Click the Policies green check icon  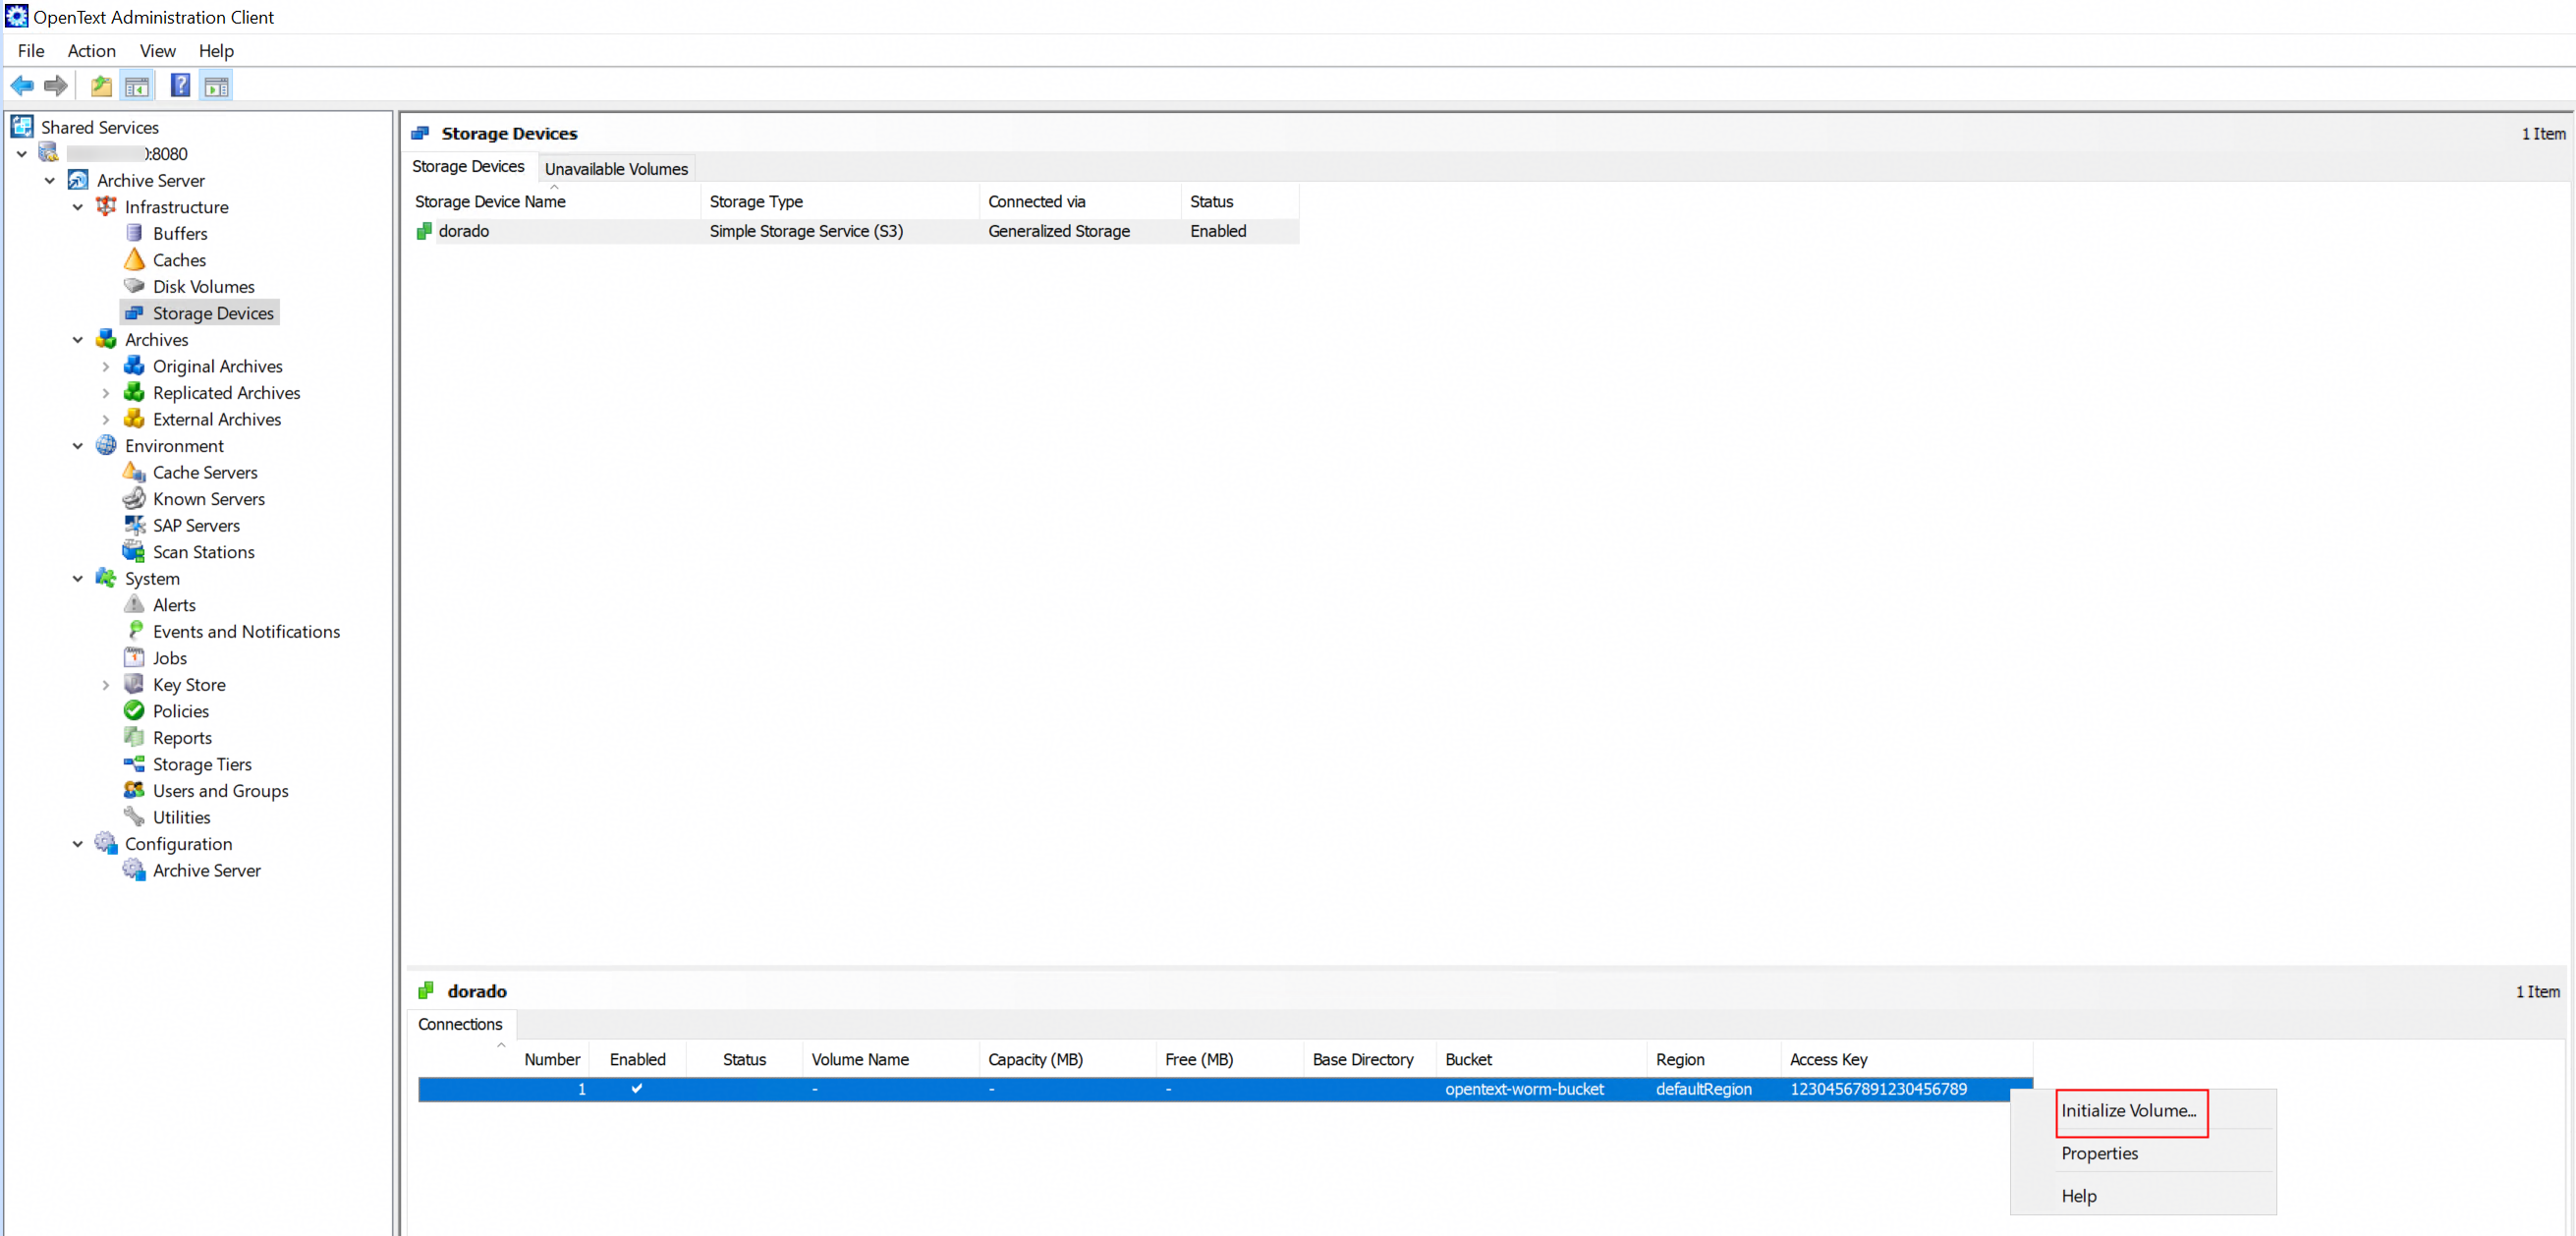[x=134, y=711]
